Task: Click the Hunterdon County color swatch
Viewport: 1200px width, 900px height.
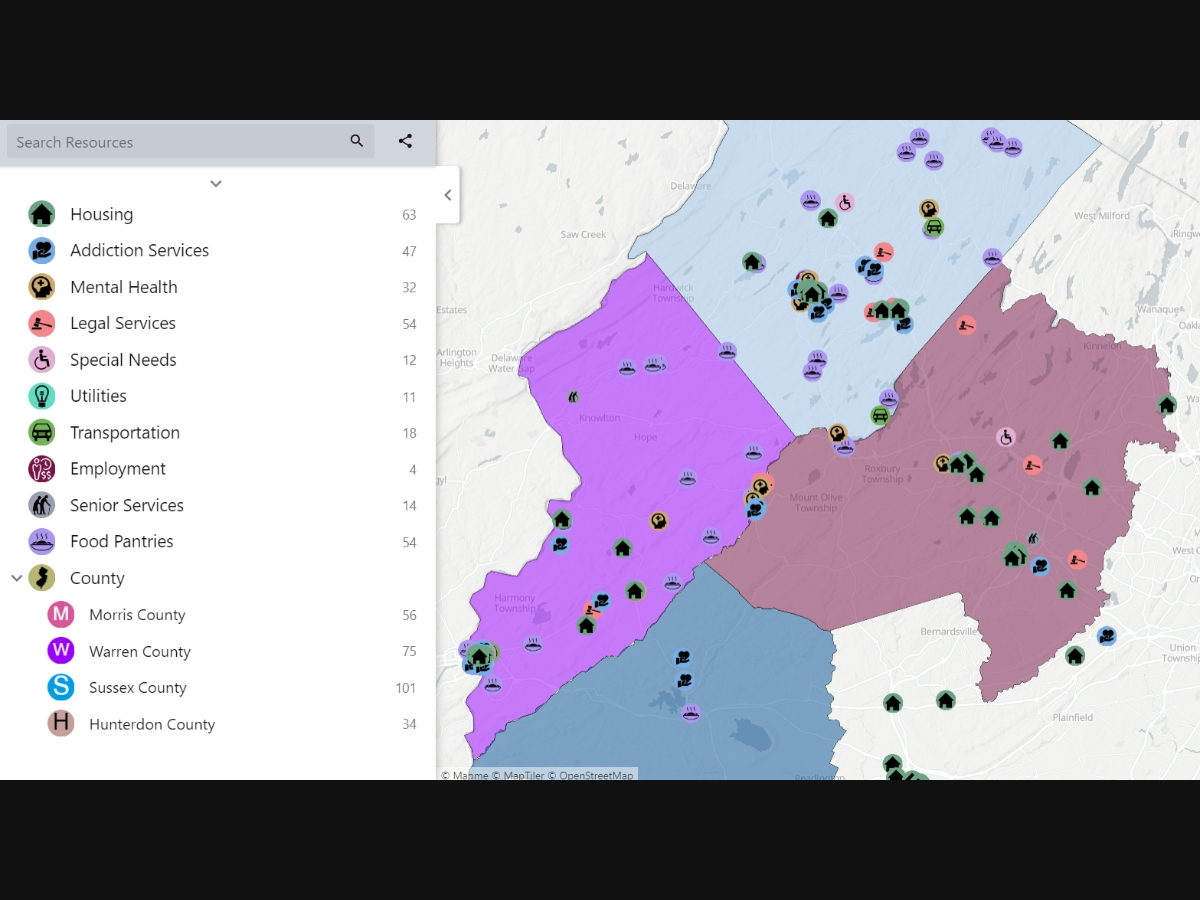Action: click(x=61, y=724)
